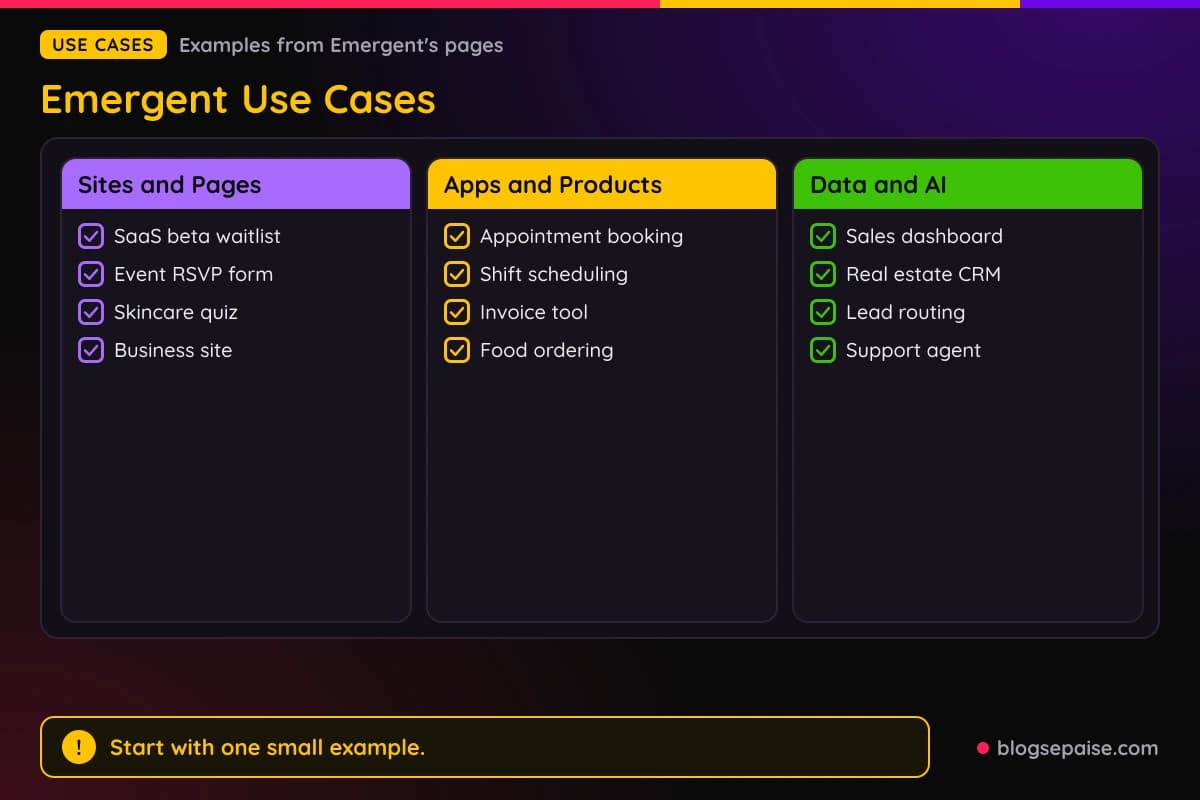Open the blogsepaise.com link
1200x800 pixels.
tap(1077, 748)
